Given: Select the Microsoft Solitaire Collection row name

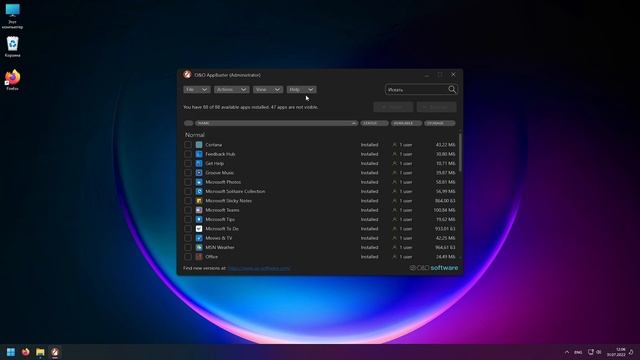Looking at the screenshot, I should (235, 191).
